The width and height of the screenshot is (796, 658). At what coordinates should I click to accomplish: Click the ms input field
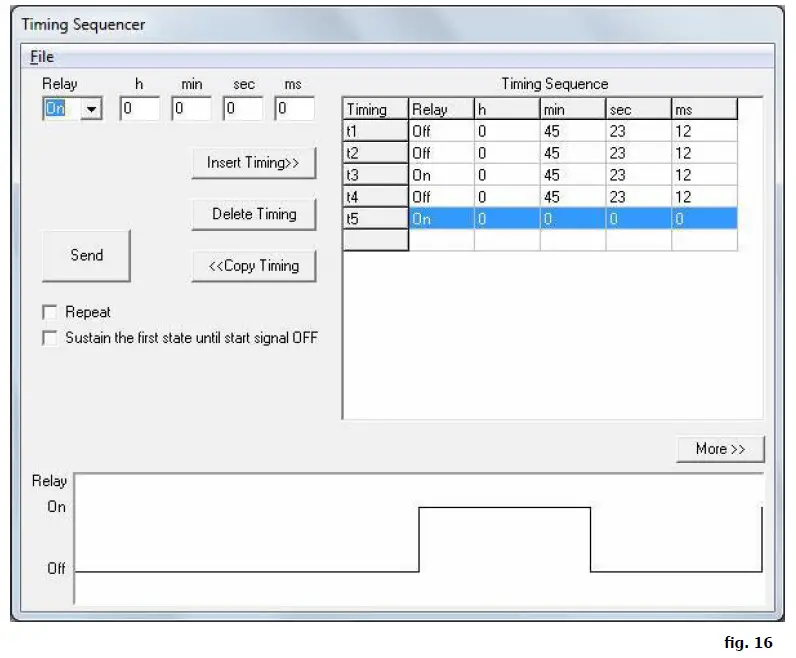[x=295, y=109]
